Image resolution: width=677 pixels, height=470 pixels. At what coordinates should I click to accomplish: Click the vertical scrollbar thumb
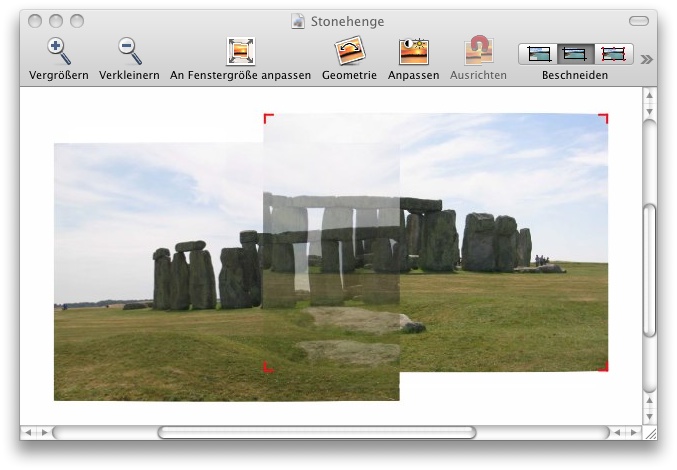click(649, 270)
